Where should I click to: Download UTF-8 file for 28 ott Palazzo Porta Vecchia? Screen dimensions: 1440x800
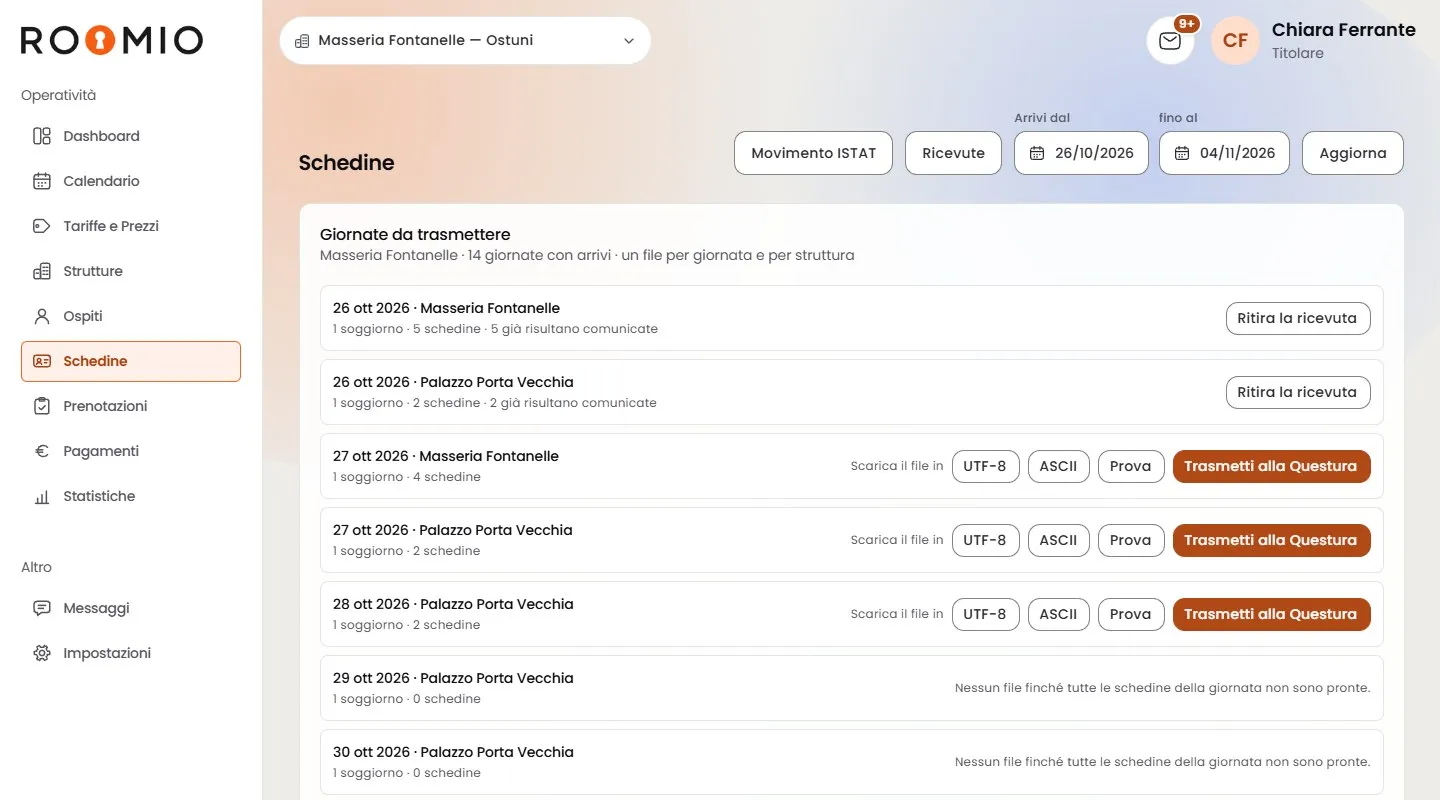[985, 614]
